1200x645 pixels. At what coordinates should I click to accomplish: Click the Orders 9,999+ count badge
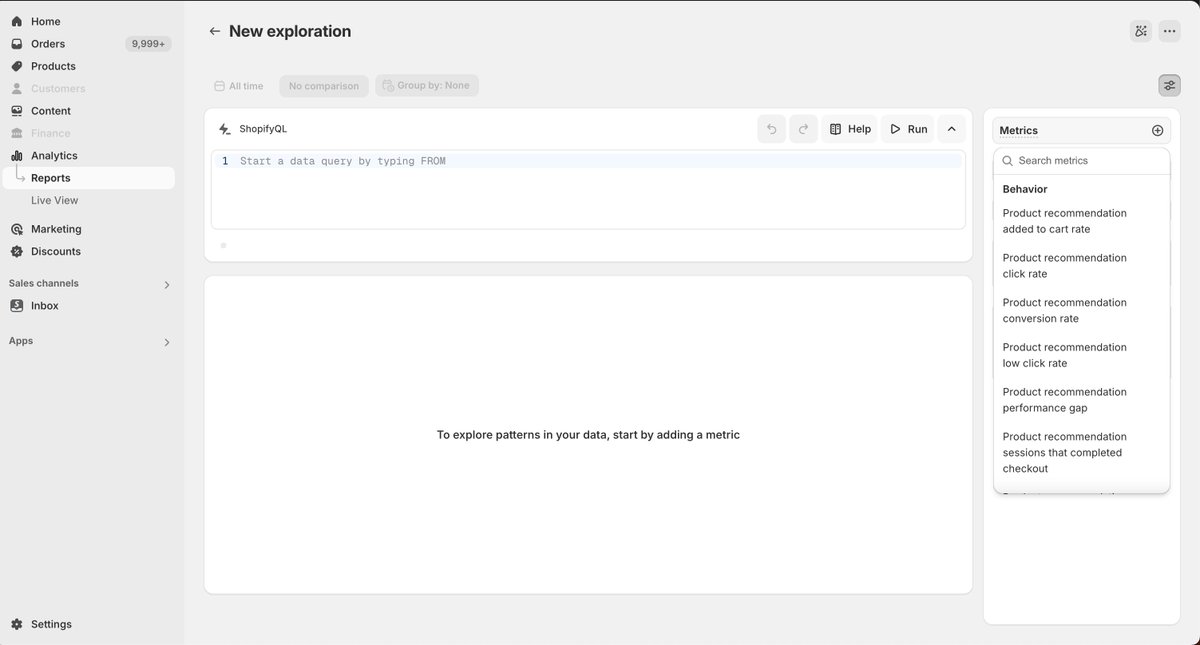[x=148, y=44]
